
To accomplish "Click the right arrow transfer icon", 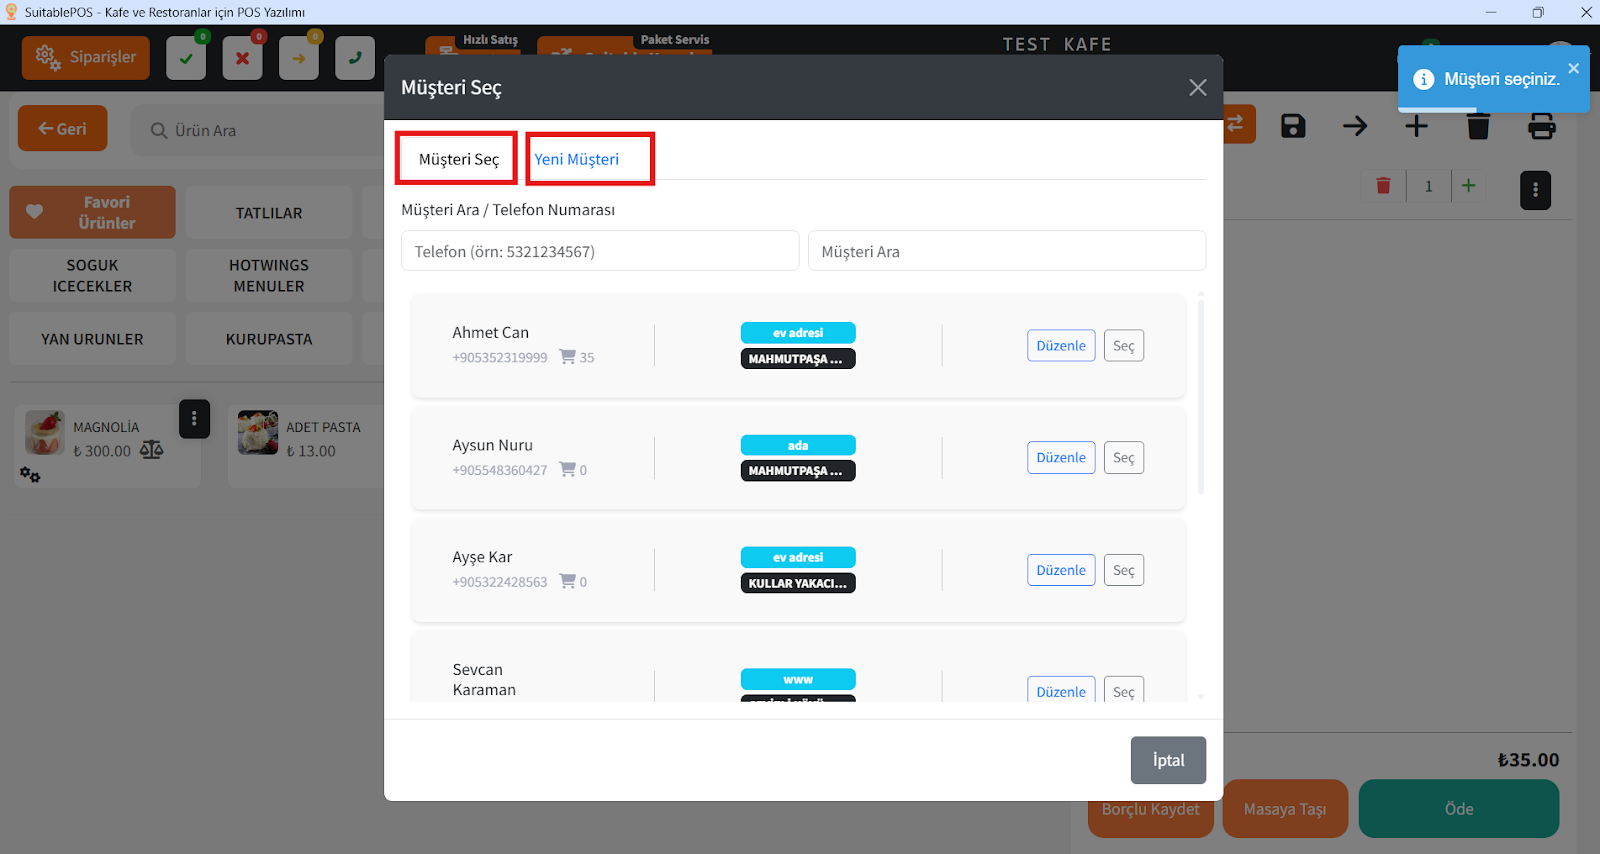I will (1355, 126).
